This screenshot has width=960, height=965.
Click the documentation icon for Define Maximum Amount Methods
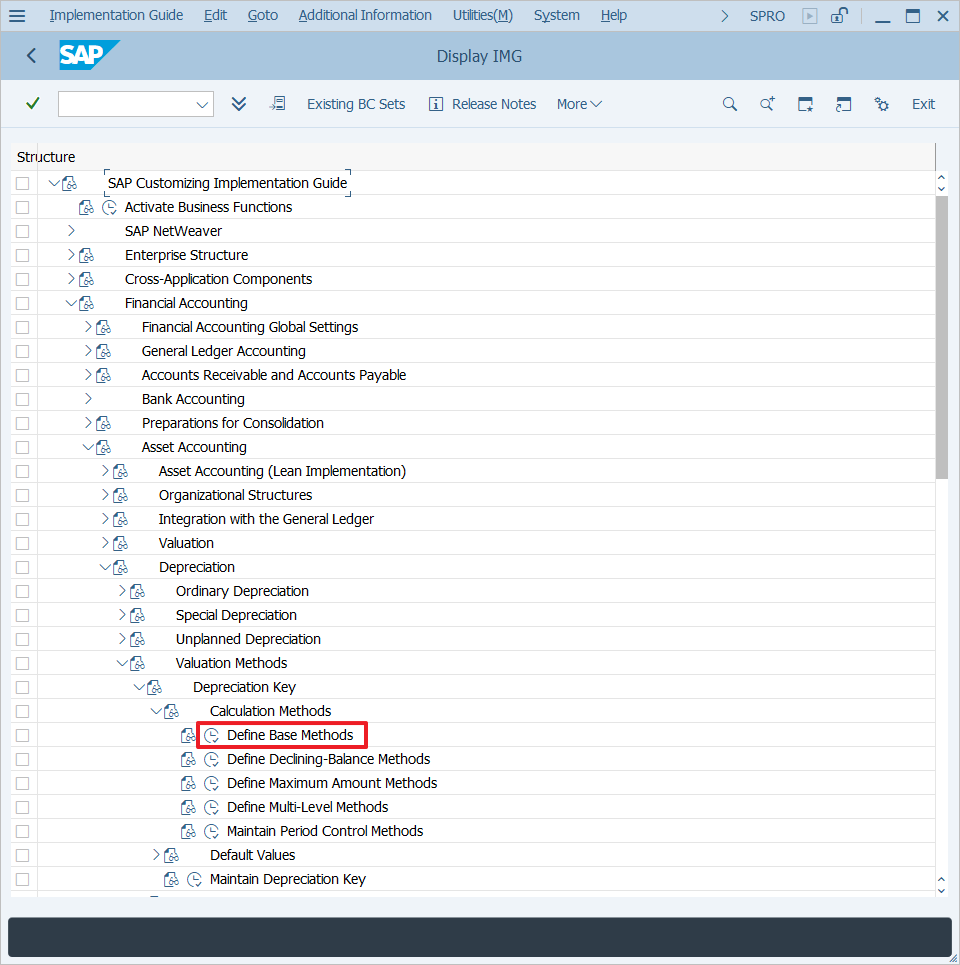click(188, 783)
